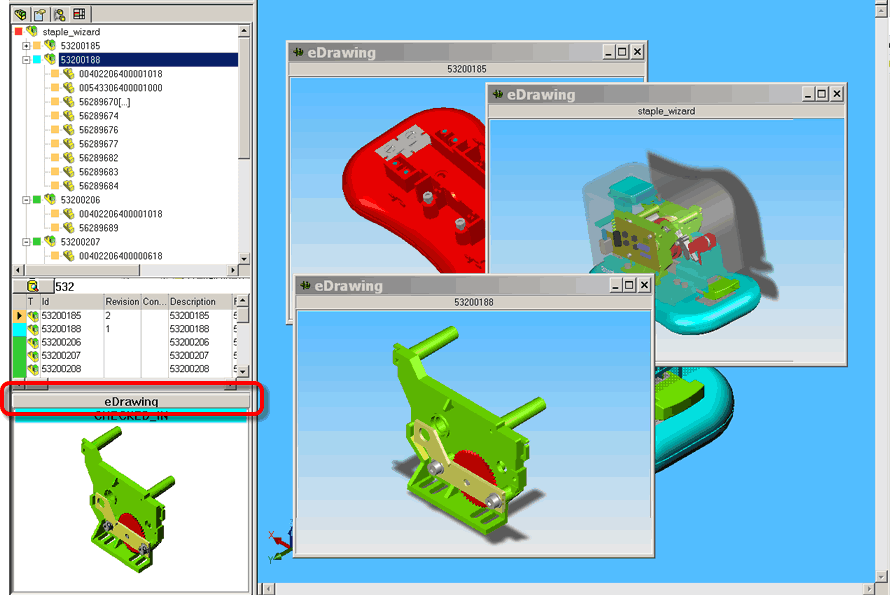The height and width of the screenshot is (595, 890).
Task: Open the assembly structure tab icon
Action: click(x=21, y=14)
